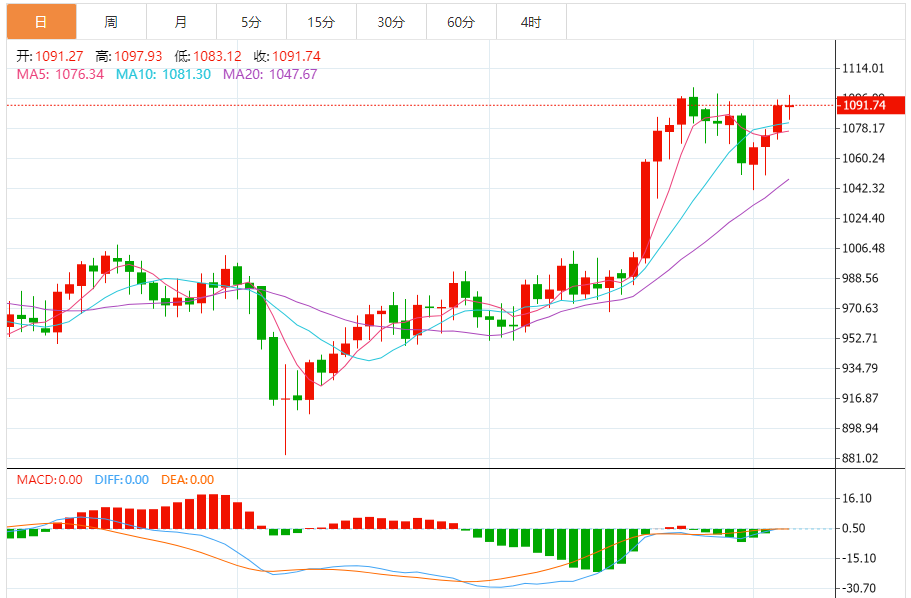Click the DEA:0.00 indicator label

click(x=188, y=480)
